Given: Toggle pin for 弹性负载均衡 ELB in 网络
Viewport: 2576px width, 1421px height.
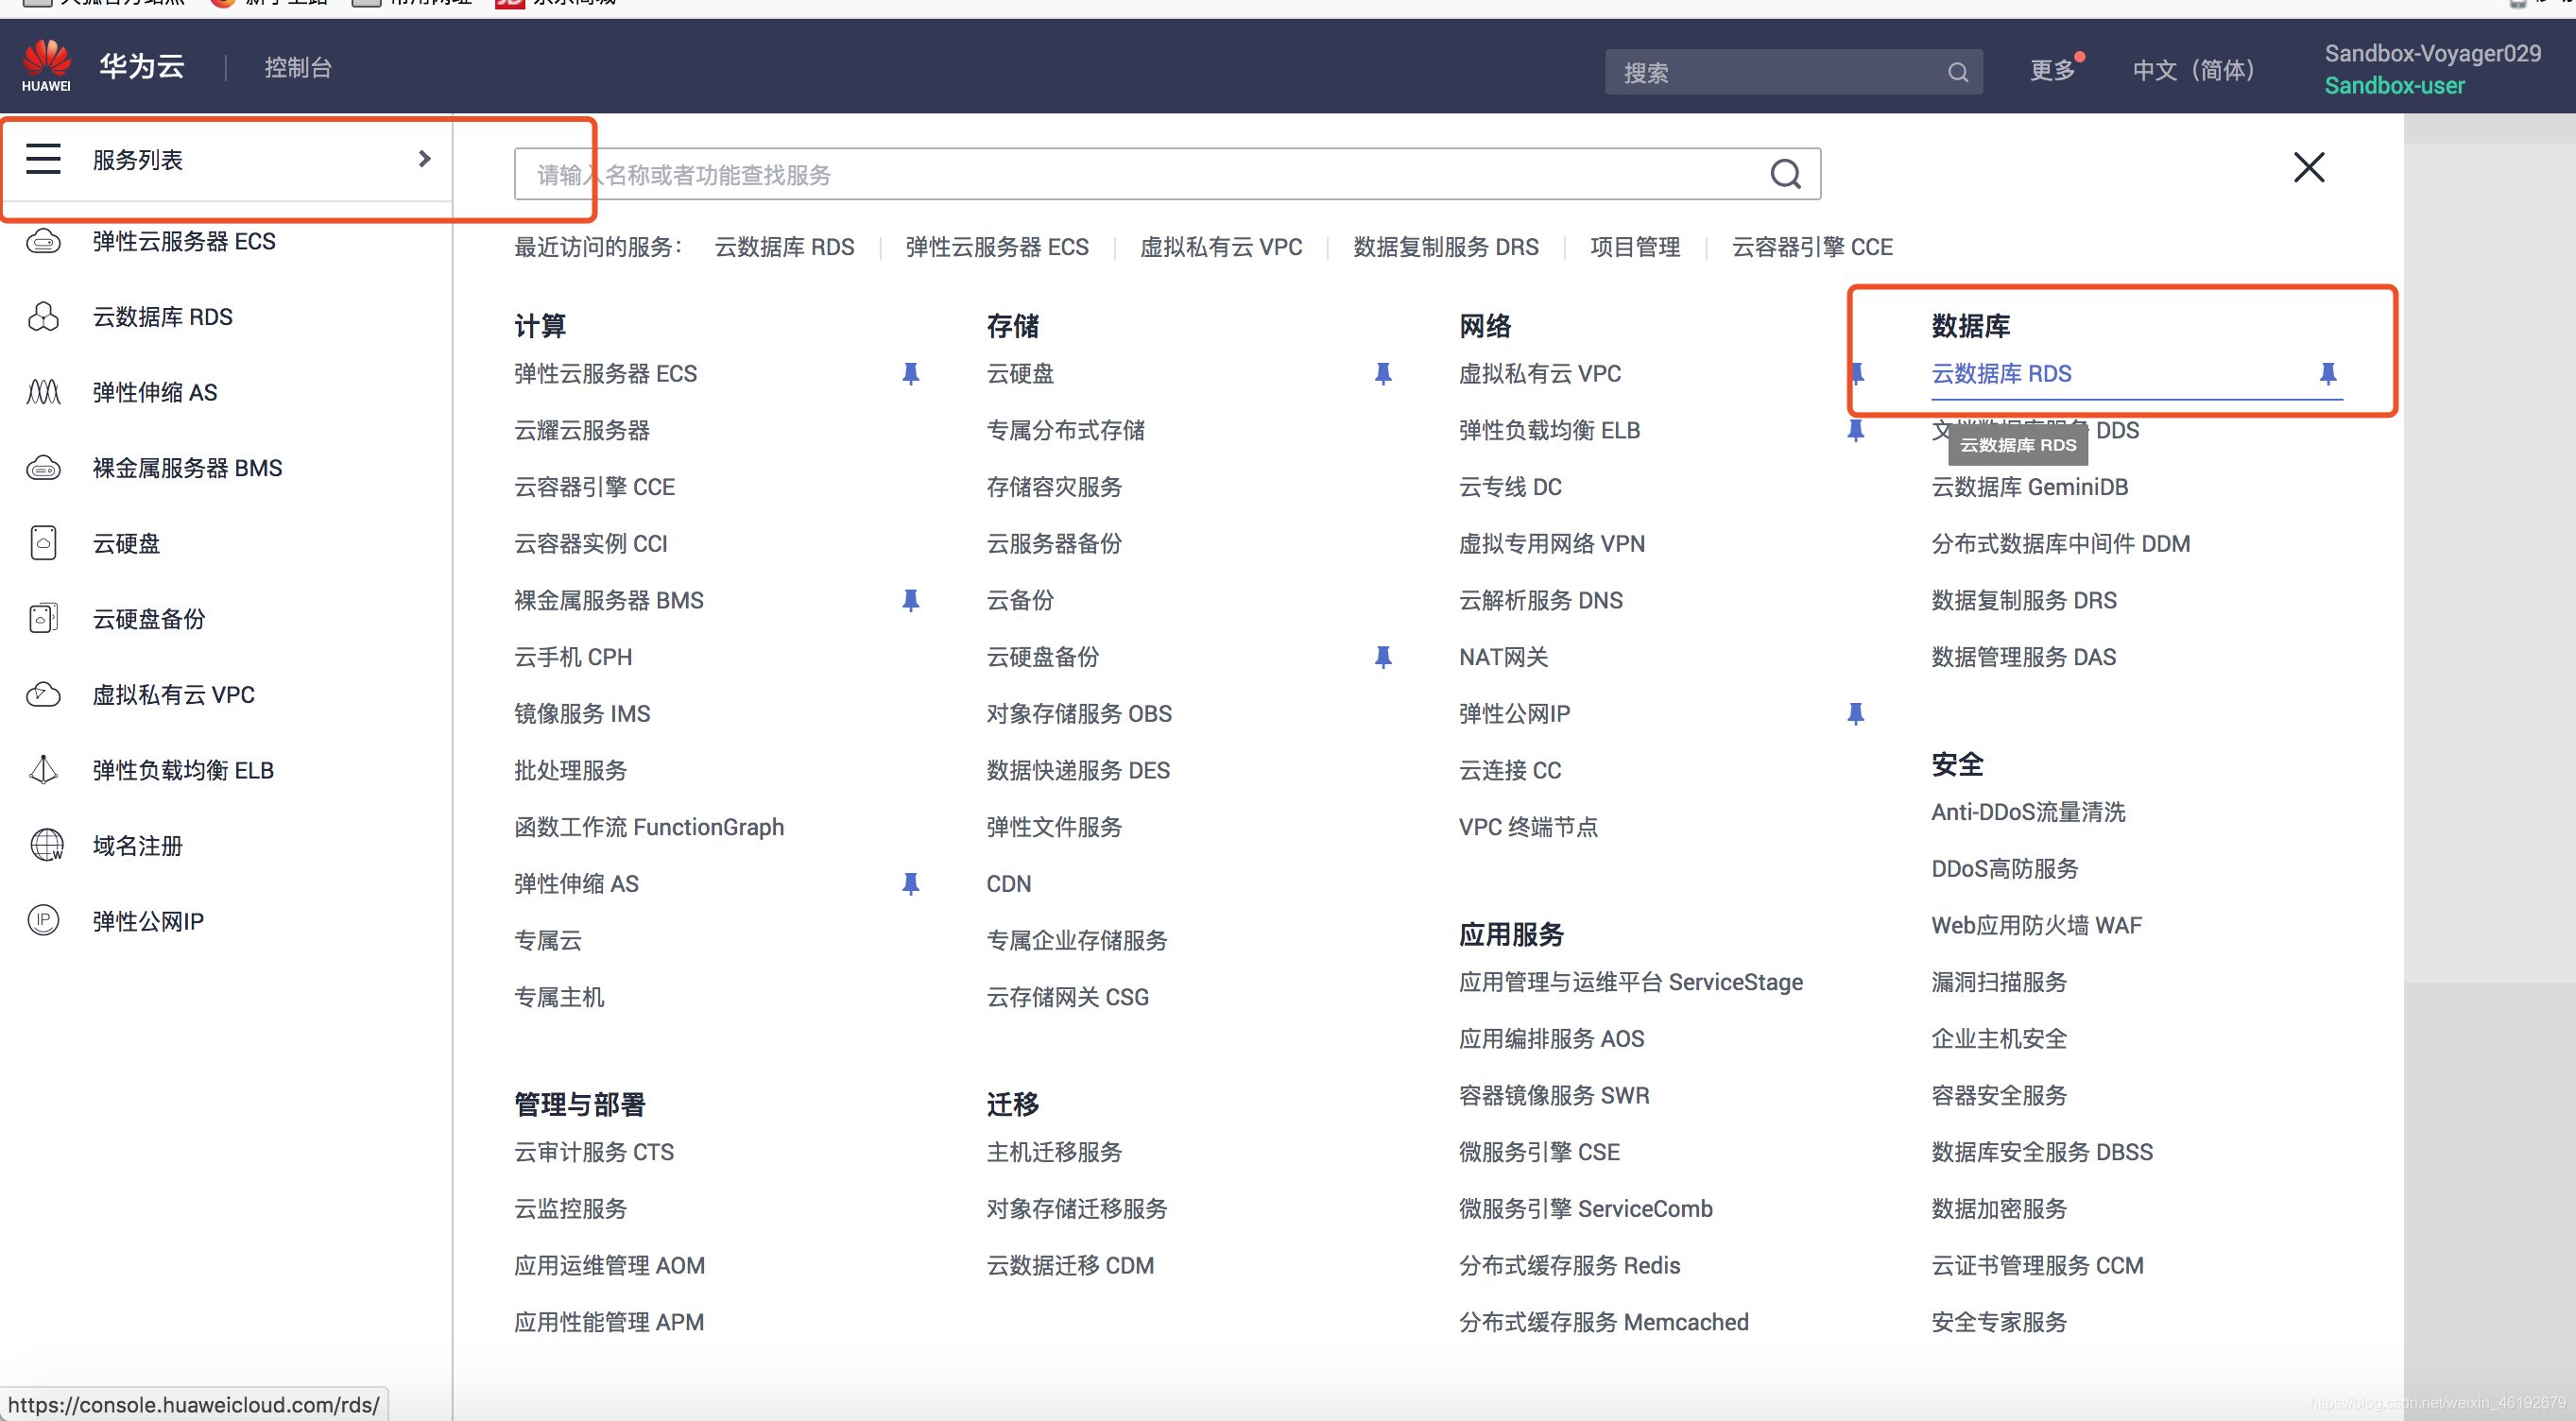Looking at the screenshot, I should [1856, 430].
